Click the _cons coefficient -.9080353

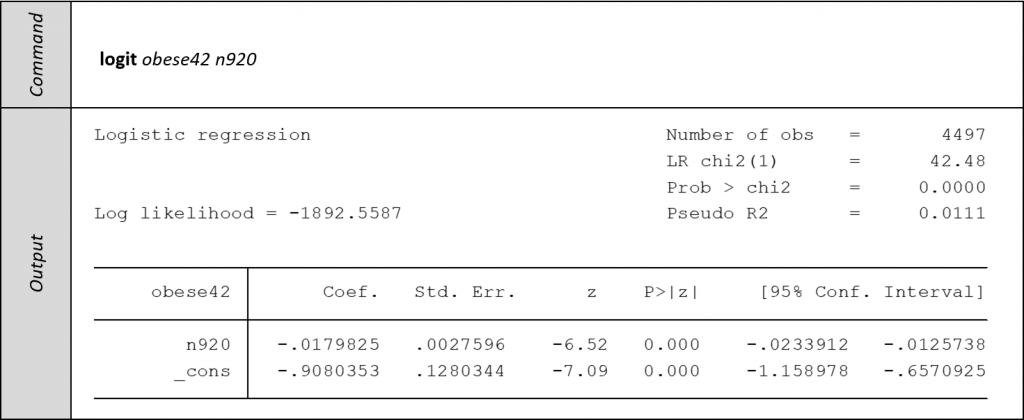coord(328,371)
